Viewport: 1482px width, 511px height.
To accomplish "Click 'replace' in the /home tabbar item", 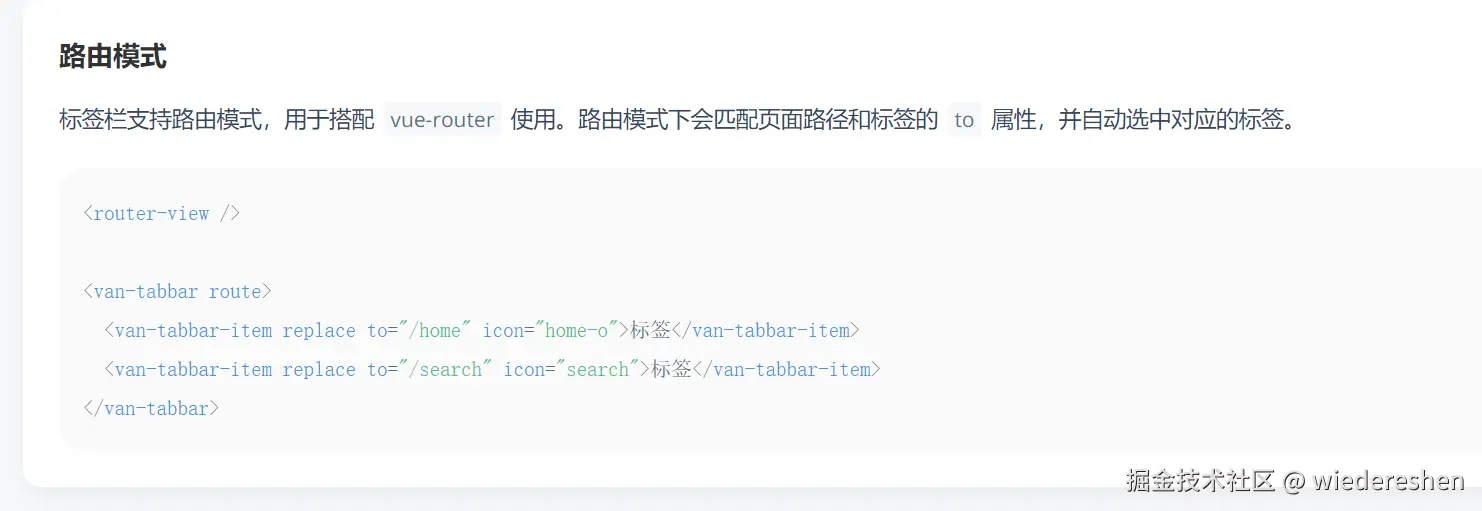I will point(318,331).
